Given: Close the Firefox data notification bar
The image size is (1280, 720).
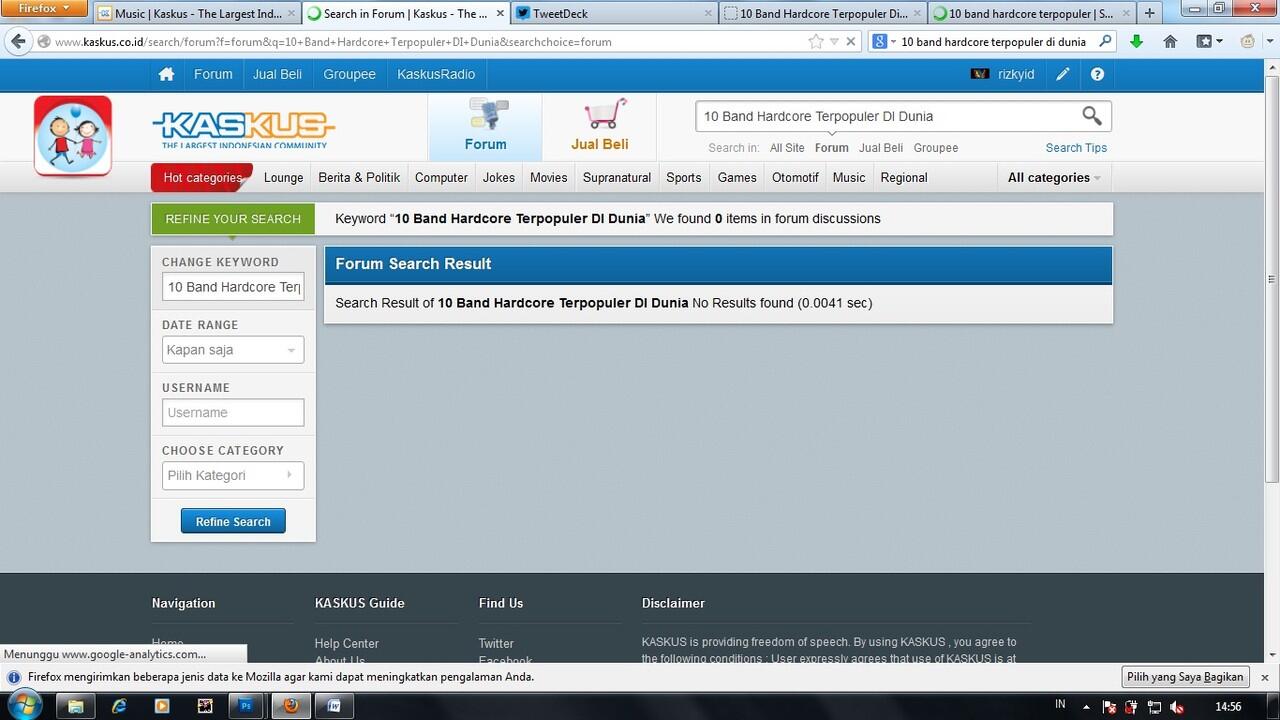Looking at the screenshot, I should pyautogui.click(x=1264, y=677).
